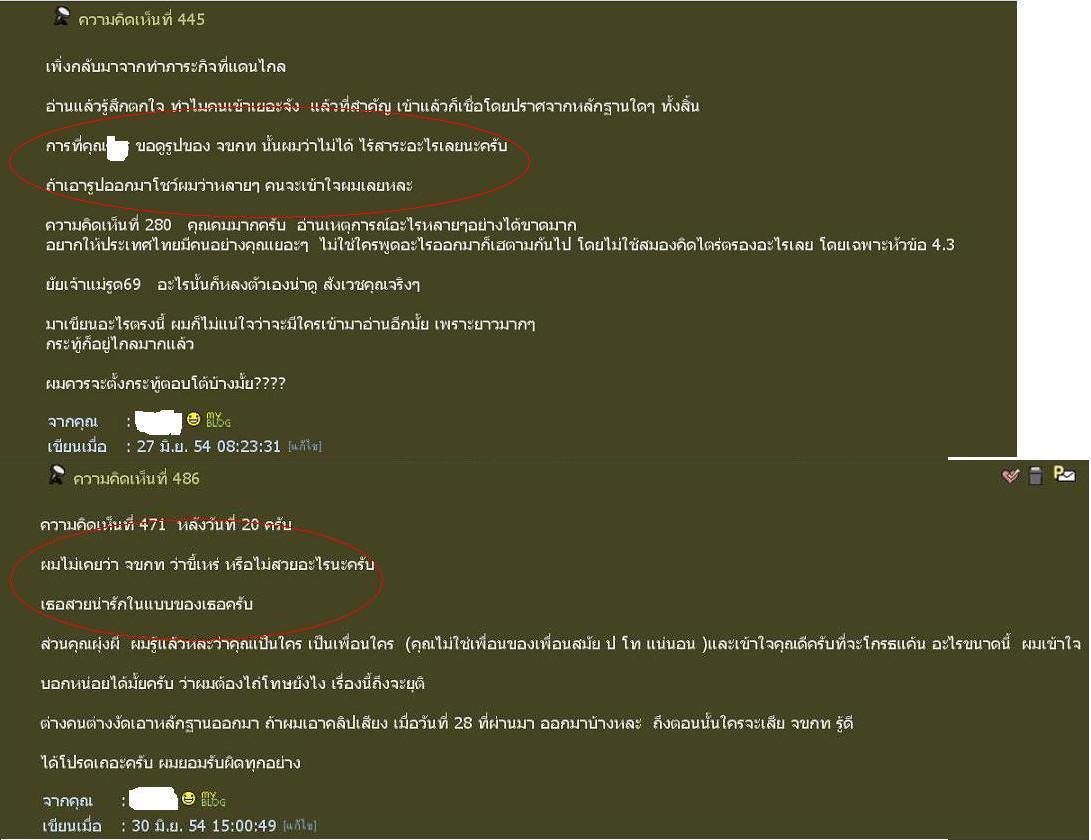Click the [แก้ไข] edit link of comment 486
Viewport: 1091px width, 840px height.
[x=300, y=825]
